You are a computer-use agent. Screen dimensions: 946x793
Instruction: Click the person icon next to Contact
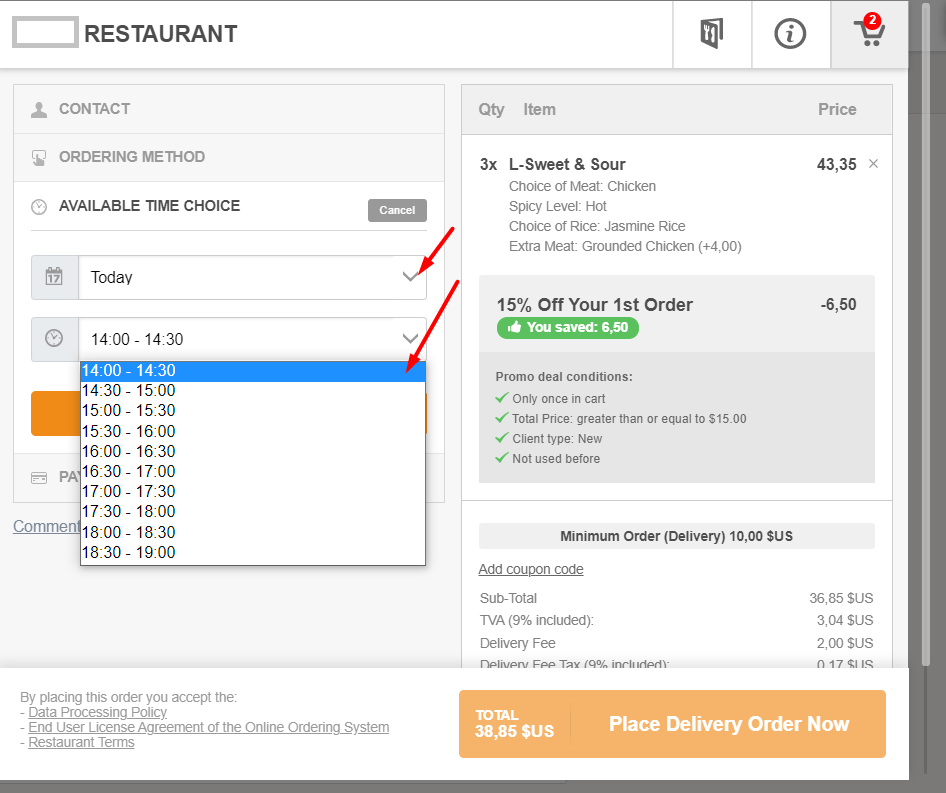39,109
